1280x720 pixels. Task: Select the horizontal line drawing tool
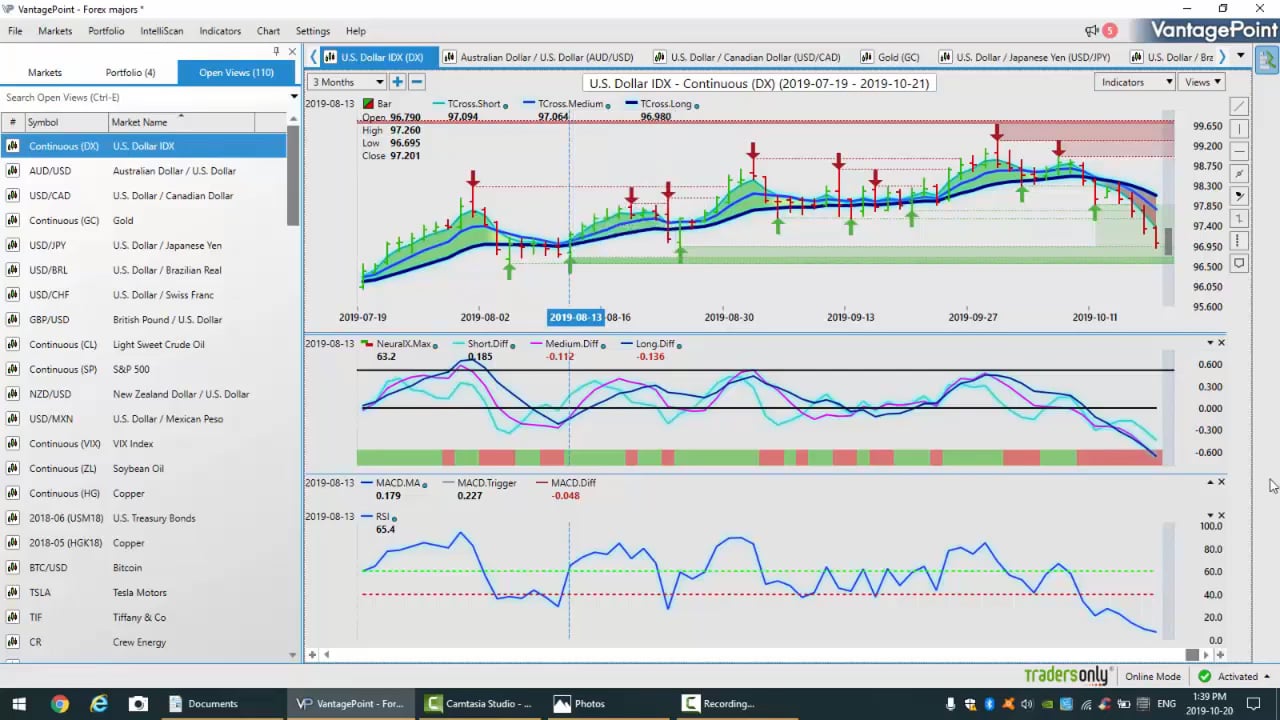[x=1239, y=151]
